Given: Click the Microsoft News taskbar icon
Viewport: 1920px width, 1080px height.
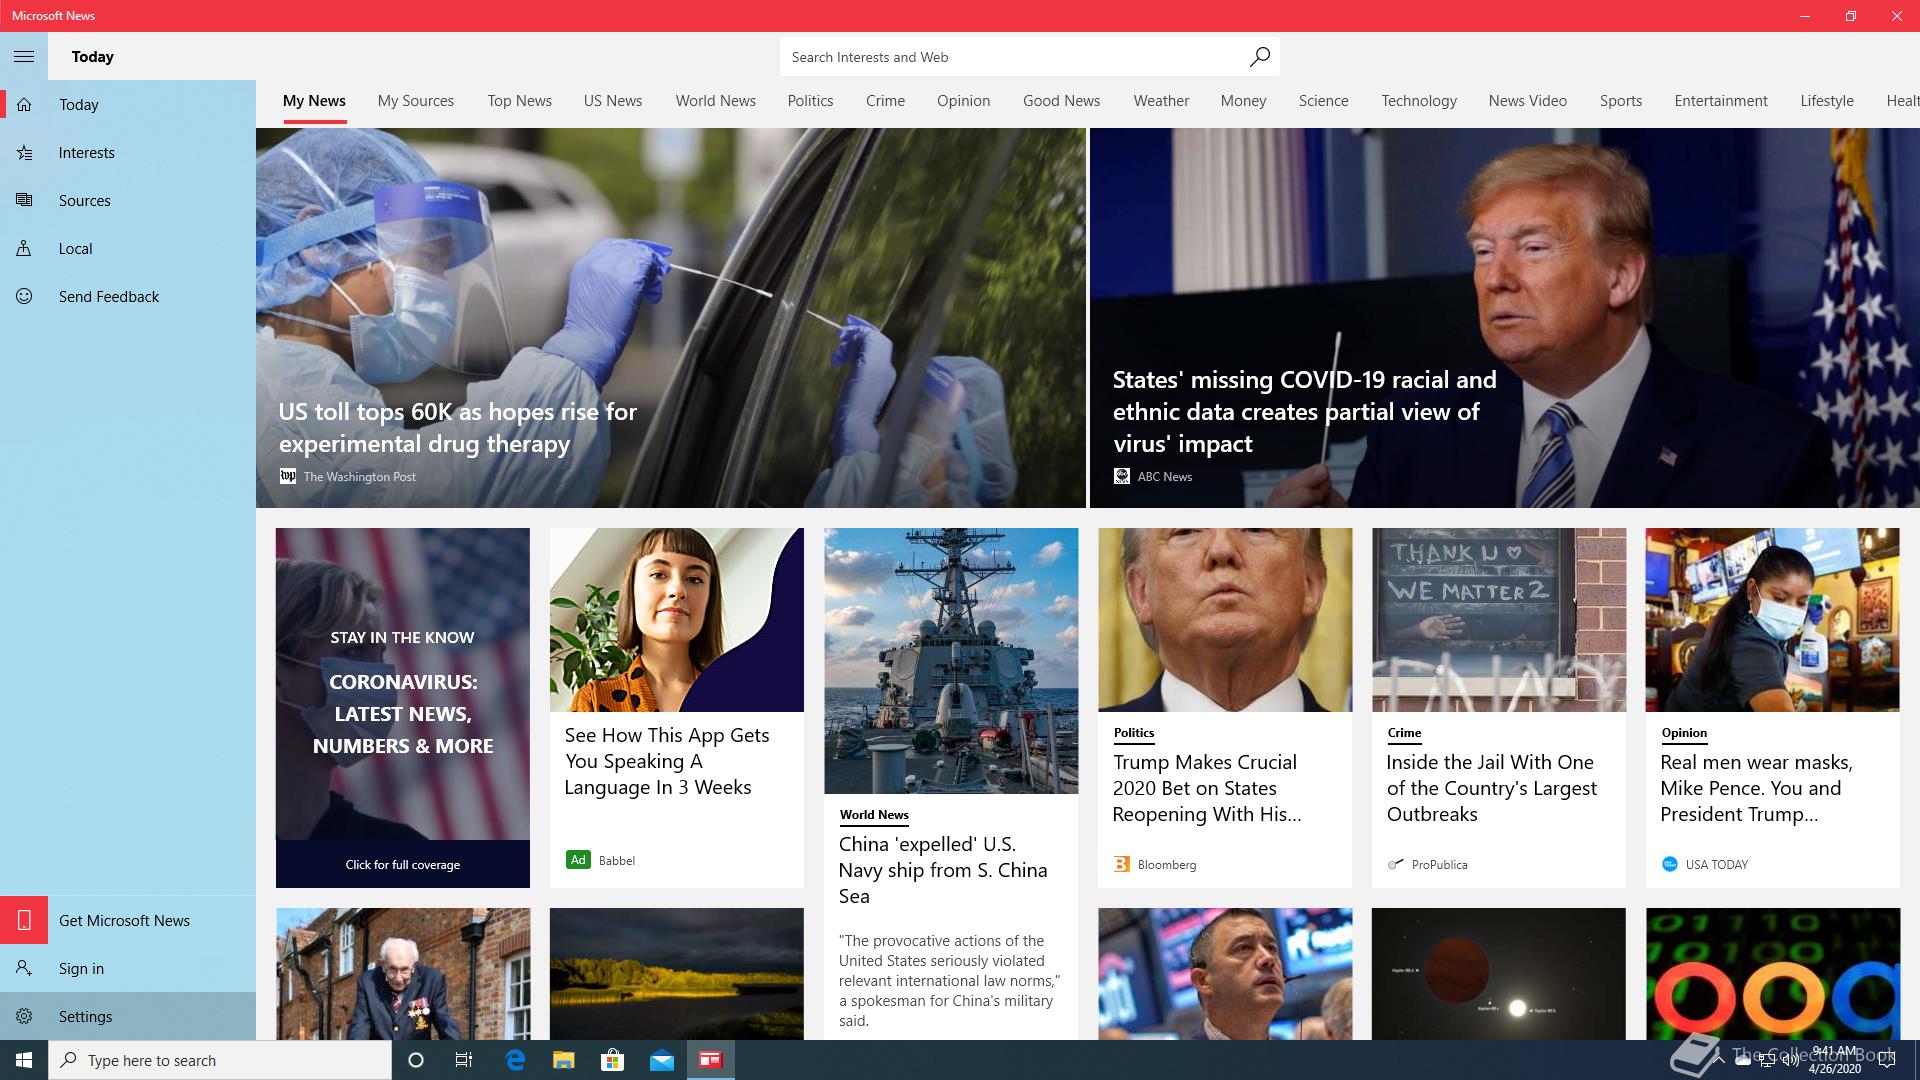Looking at the screenshot, I should (x=711, y=1060).
